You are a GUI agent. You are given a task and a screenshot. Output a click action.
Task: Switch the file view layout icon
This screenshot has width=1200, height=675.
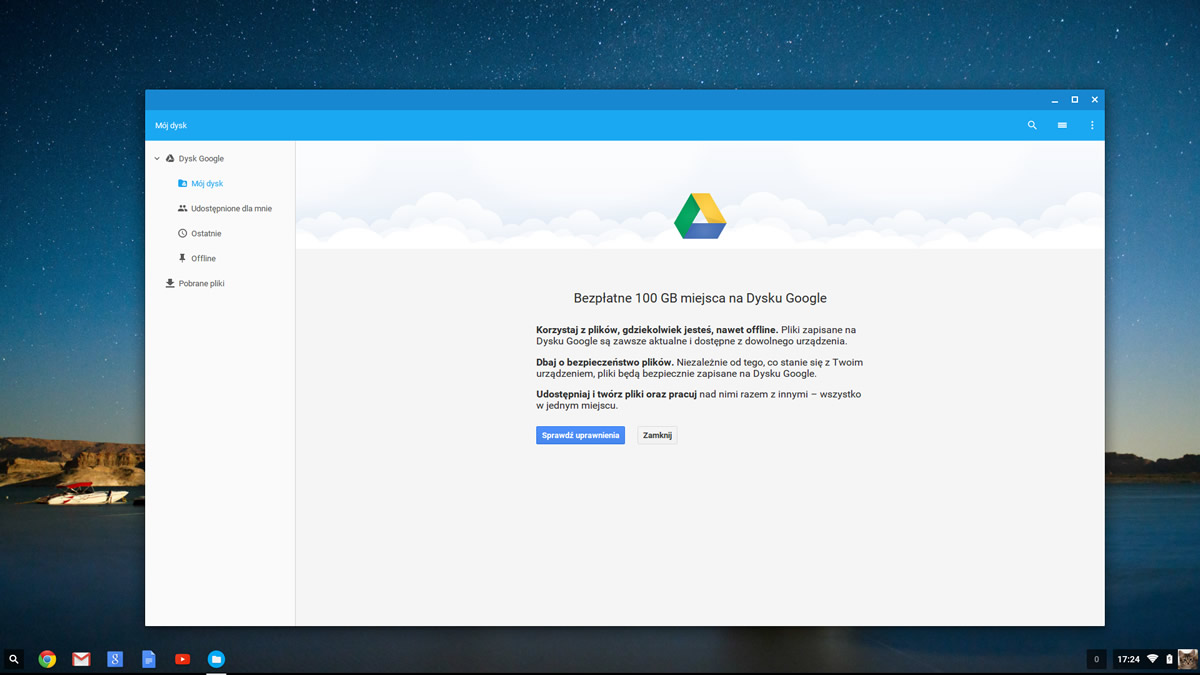1062,125
